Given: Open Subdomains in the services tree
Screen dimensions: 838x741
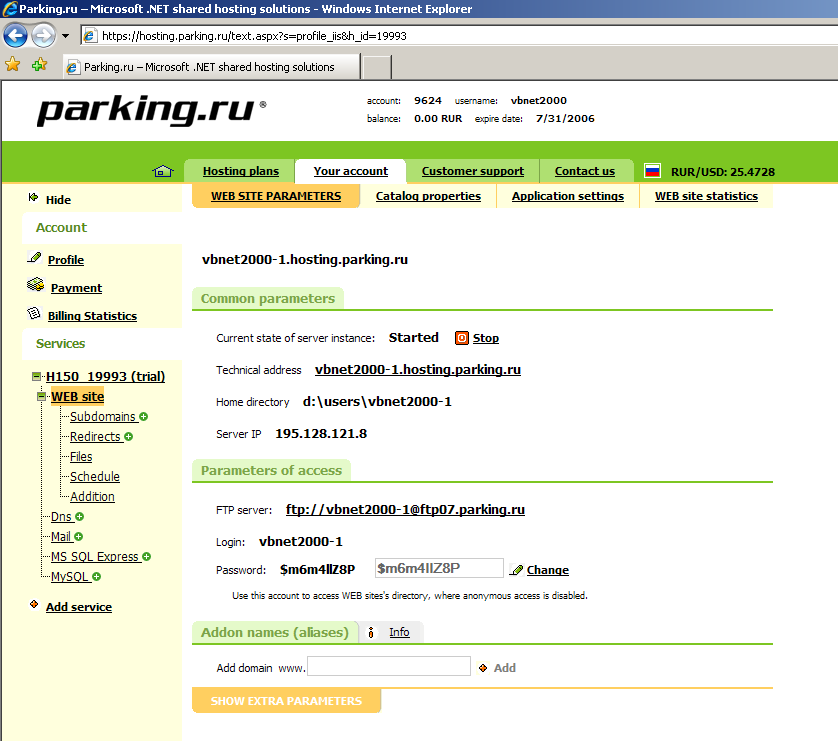Looking at the screenshot, I should [103, 416].
